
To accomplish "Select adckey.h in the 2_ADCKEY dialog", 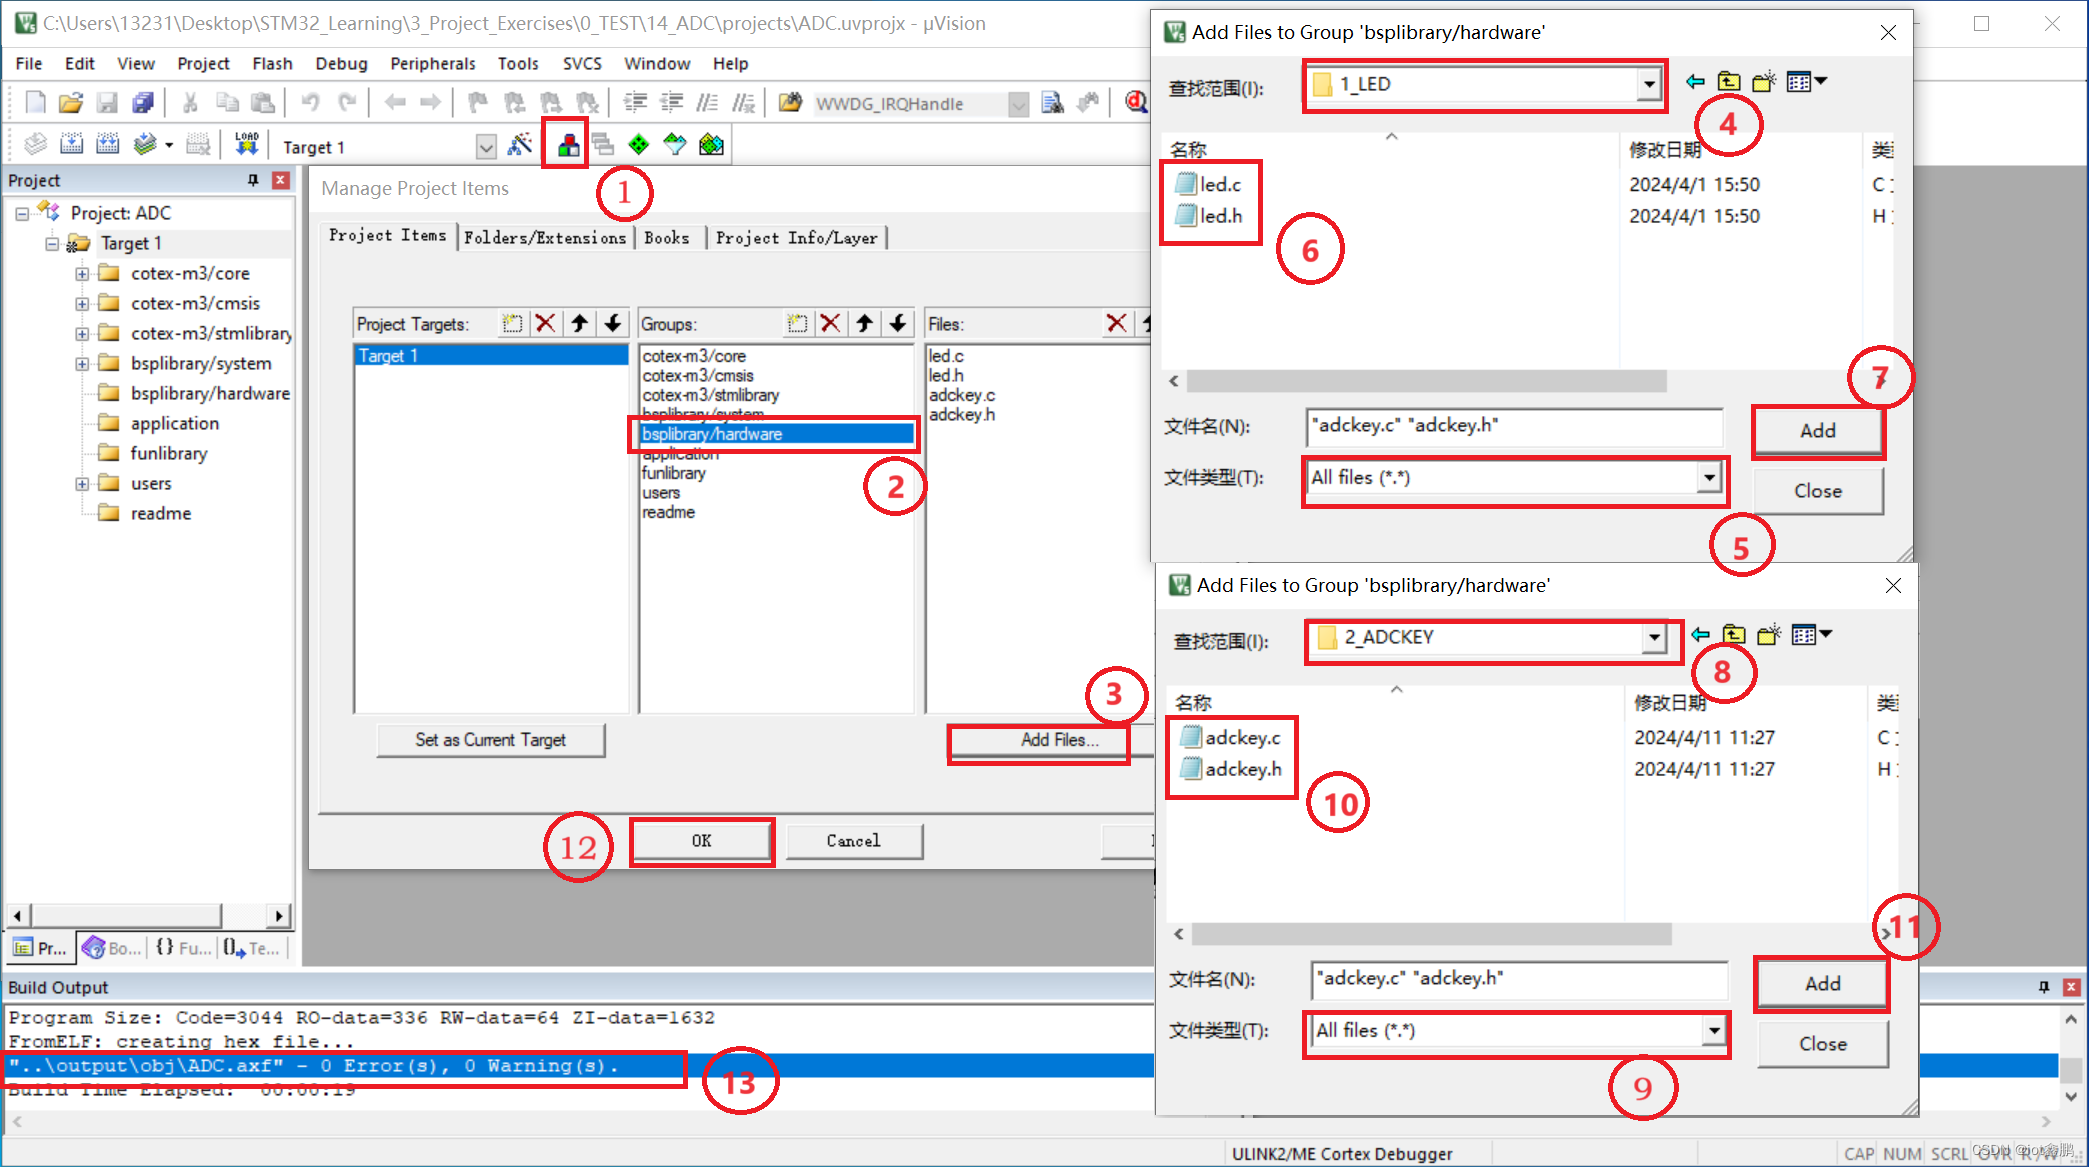I will [1232, 769].
